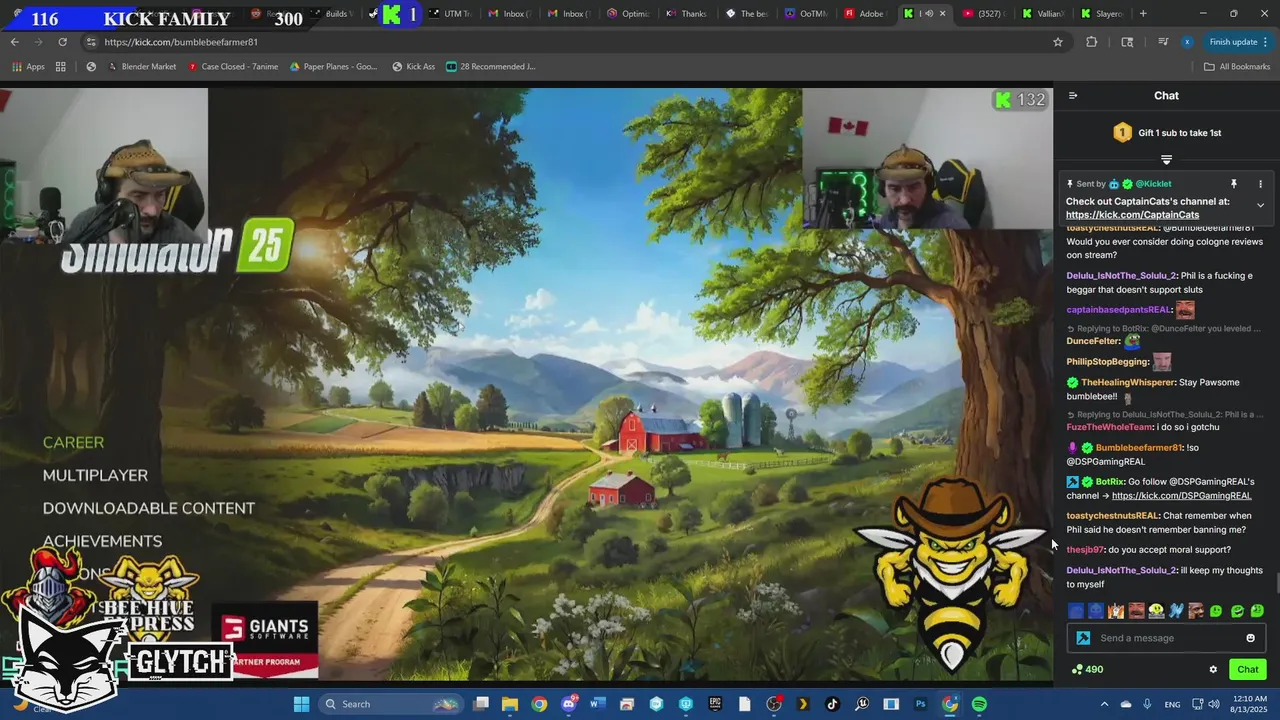The width and height of the screenshot is (1280, 720).
Task: Insert the first green Kick smiley emote
Action: (x=1216, y=611)
